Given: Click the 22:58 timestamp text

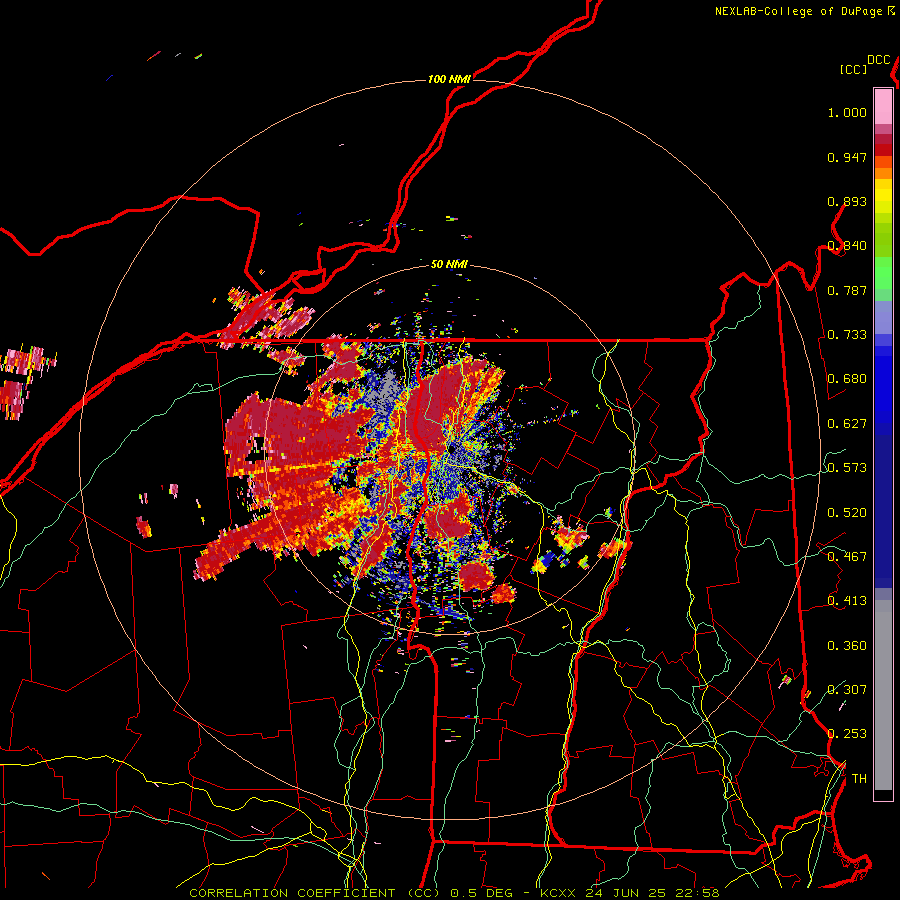Looking at the screenshot, I should [699, 893].
